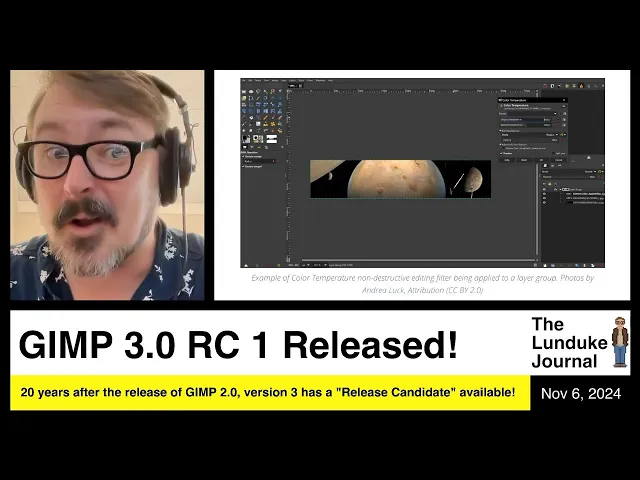This screenshot has height=480, width=640.
Task: Open the active brush thumbnail in toolbox
Action: click(x=256, y=138)
